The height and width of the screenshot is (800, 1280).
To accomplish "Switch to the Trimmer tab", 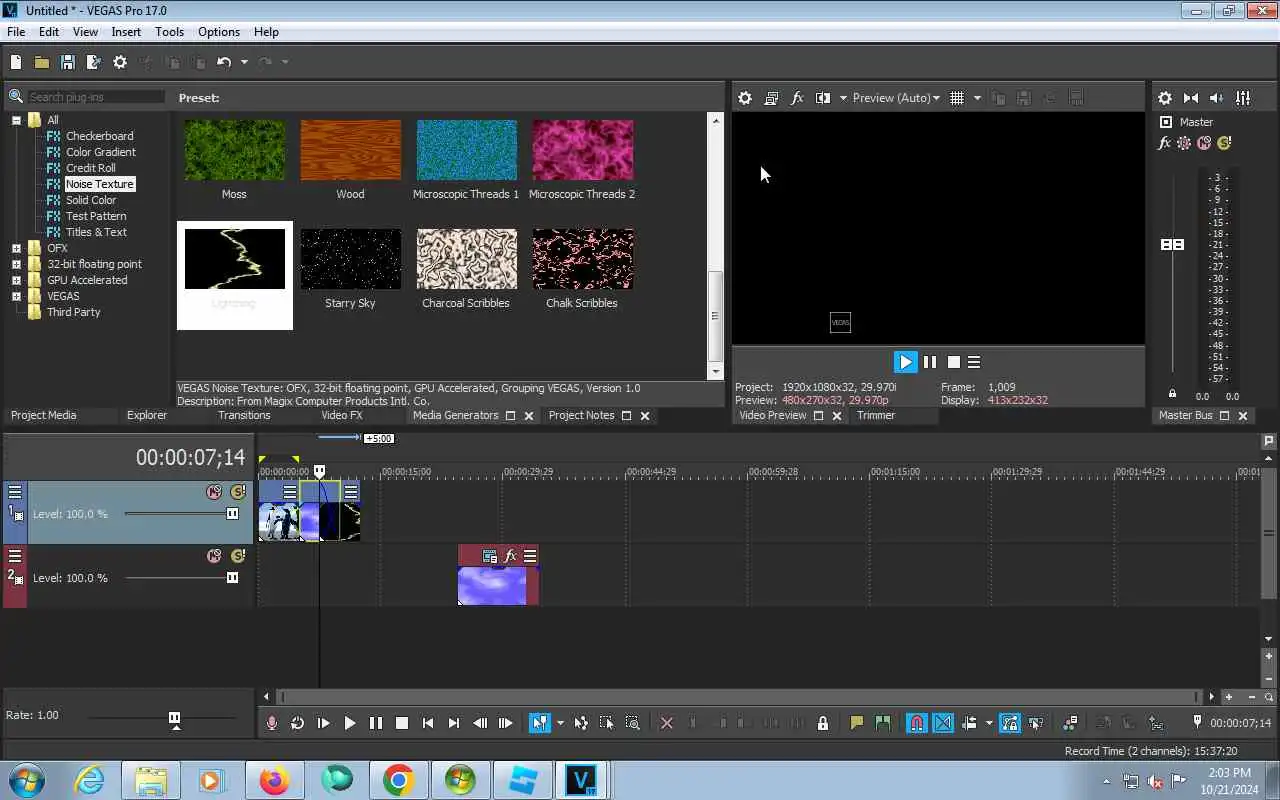I will 876,415.
